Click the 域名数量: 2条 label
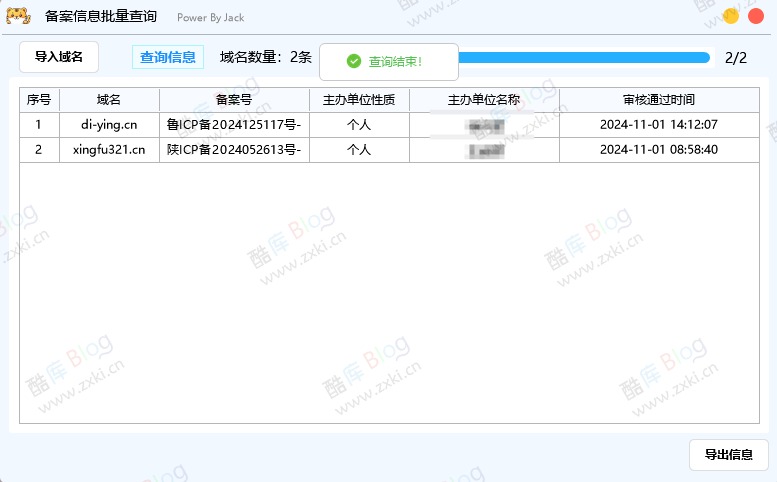This screenshot has height=482, width=777. pyautogui.click(x=266, y=57)
